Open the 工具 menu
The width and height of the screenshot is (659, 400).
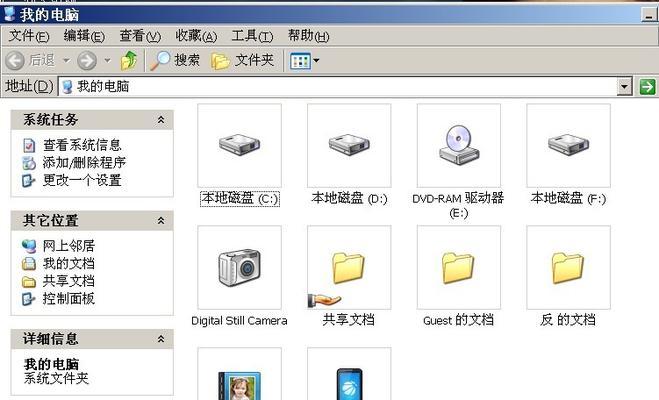pos(252,36)
